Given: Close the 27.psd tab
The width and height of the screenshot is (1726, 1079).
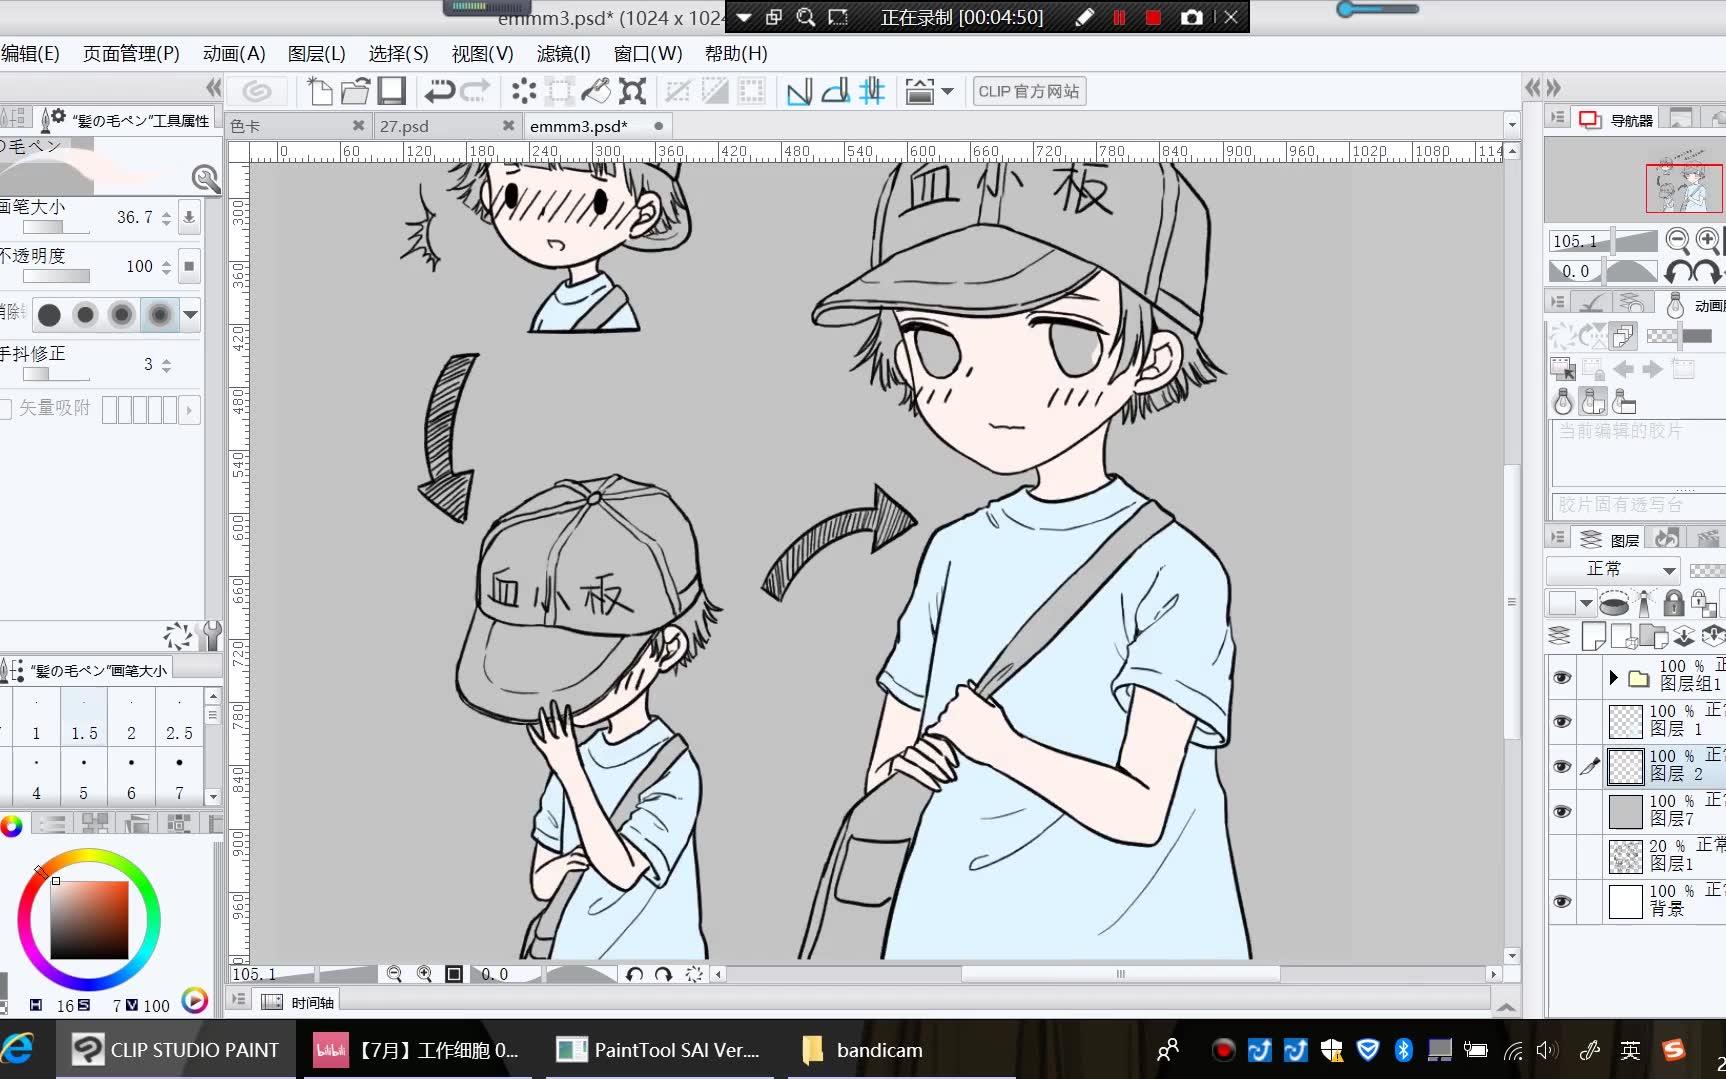Looking at the screenshot, I should 508,125.
